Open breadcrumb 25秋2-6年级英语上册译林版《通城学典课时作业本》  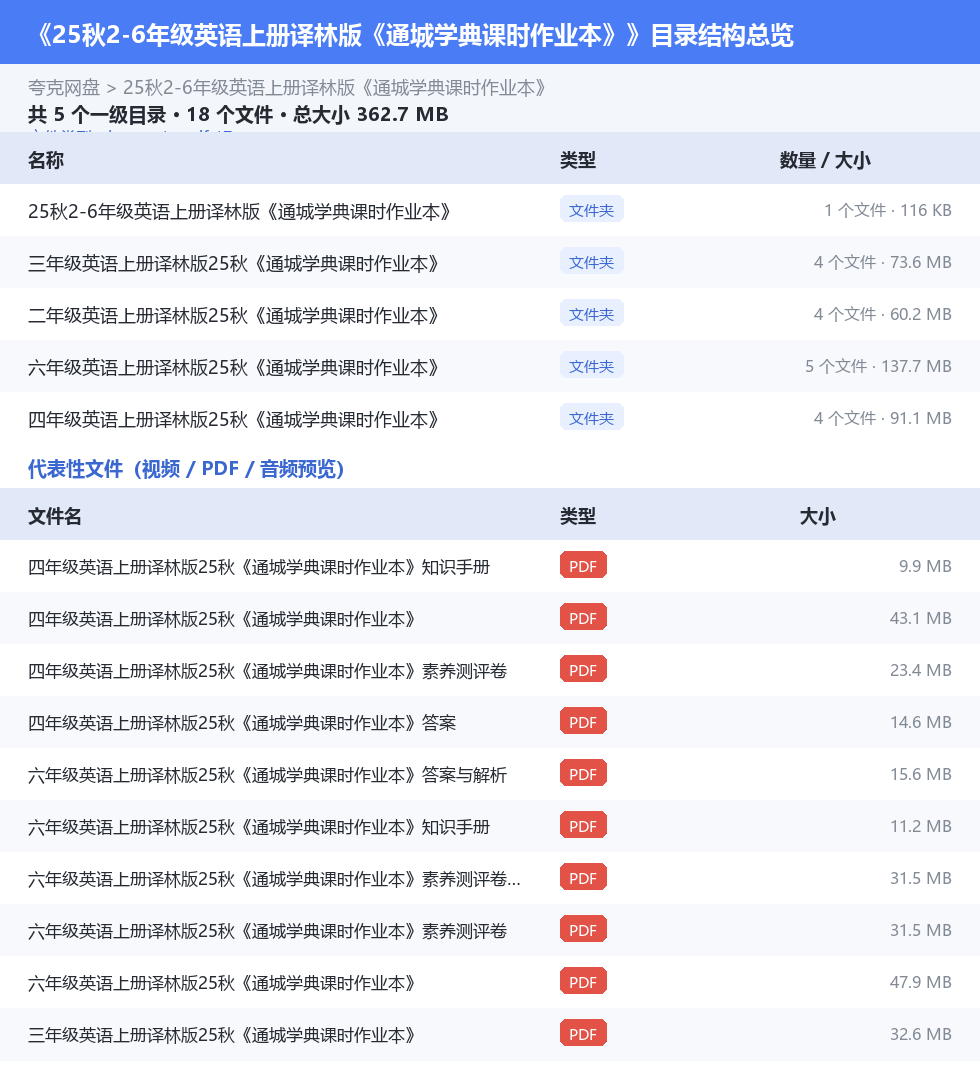coord(335,88)
